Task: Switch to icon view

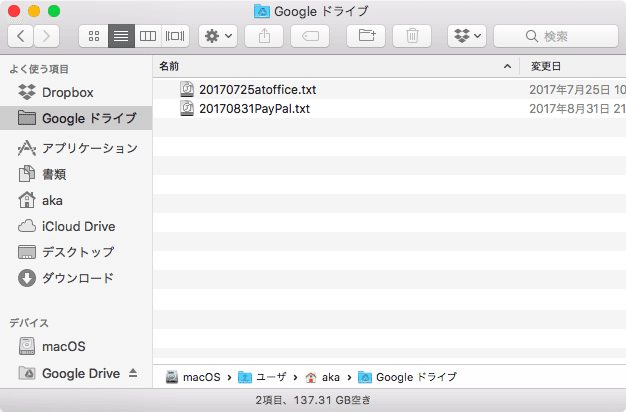Action: (x=94, y=36)
